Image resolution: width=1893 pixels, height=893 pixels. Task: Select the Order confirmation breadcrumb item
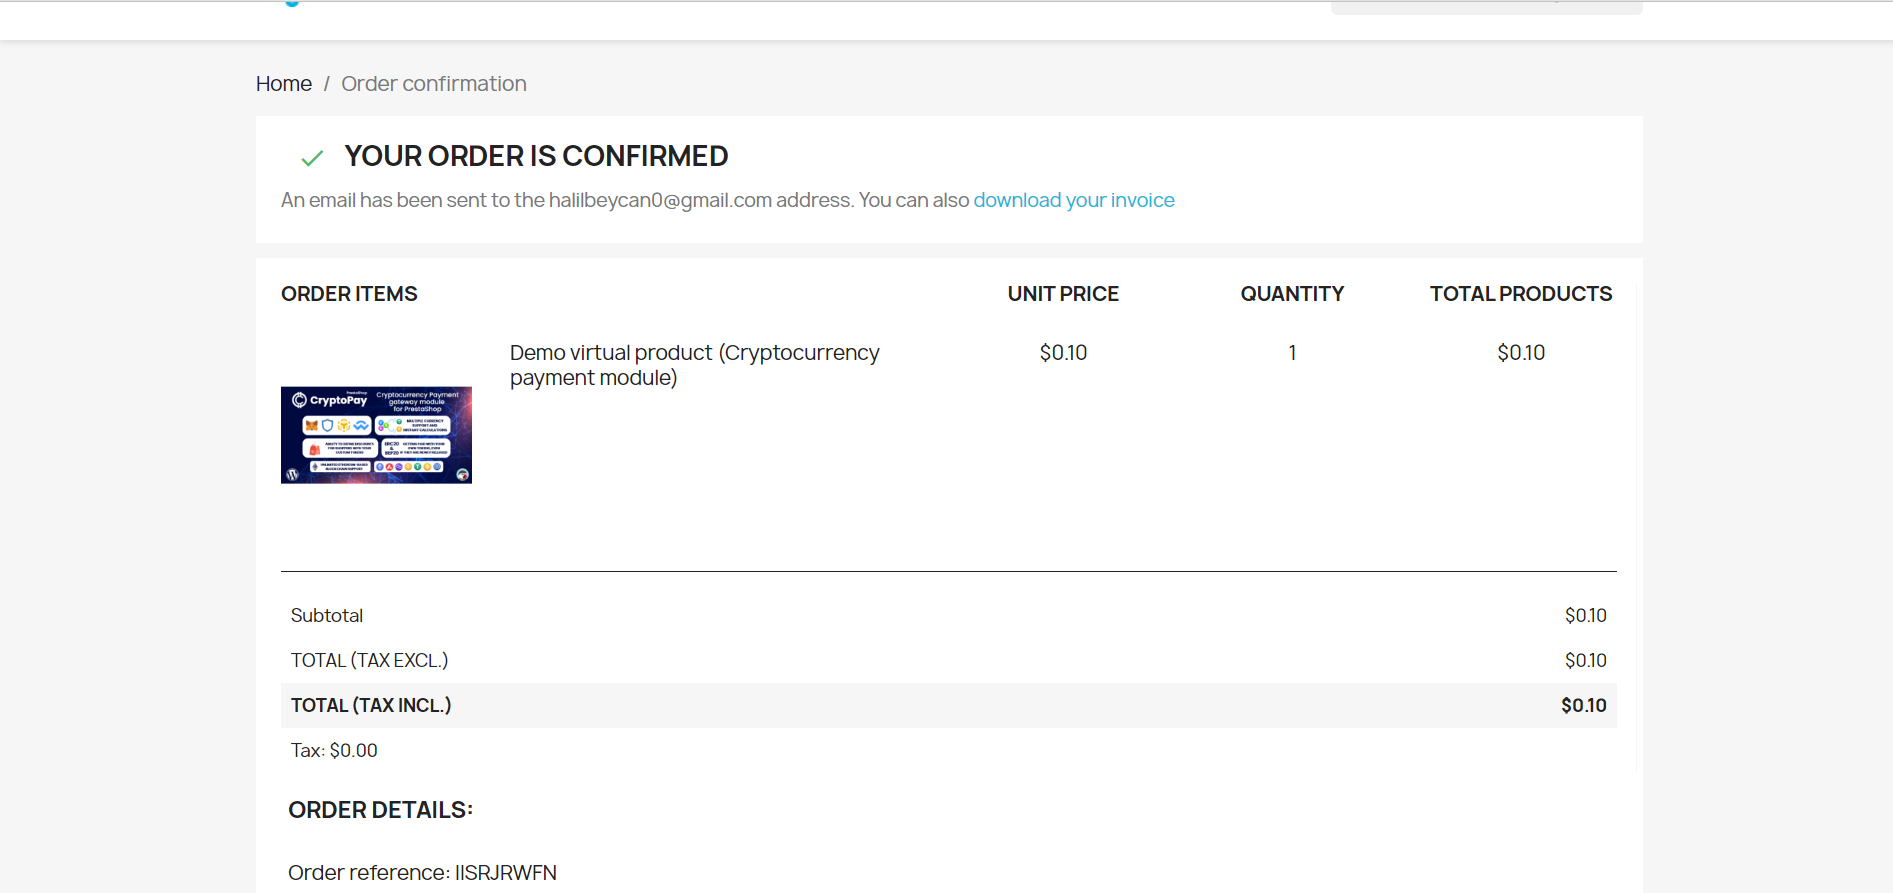click(x=433, y=84)
